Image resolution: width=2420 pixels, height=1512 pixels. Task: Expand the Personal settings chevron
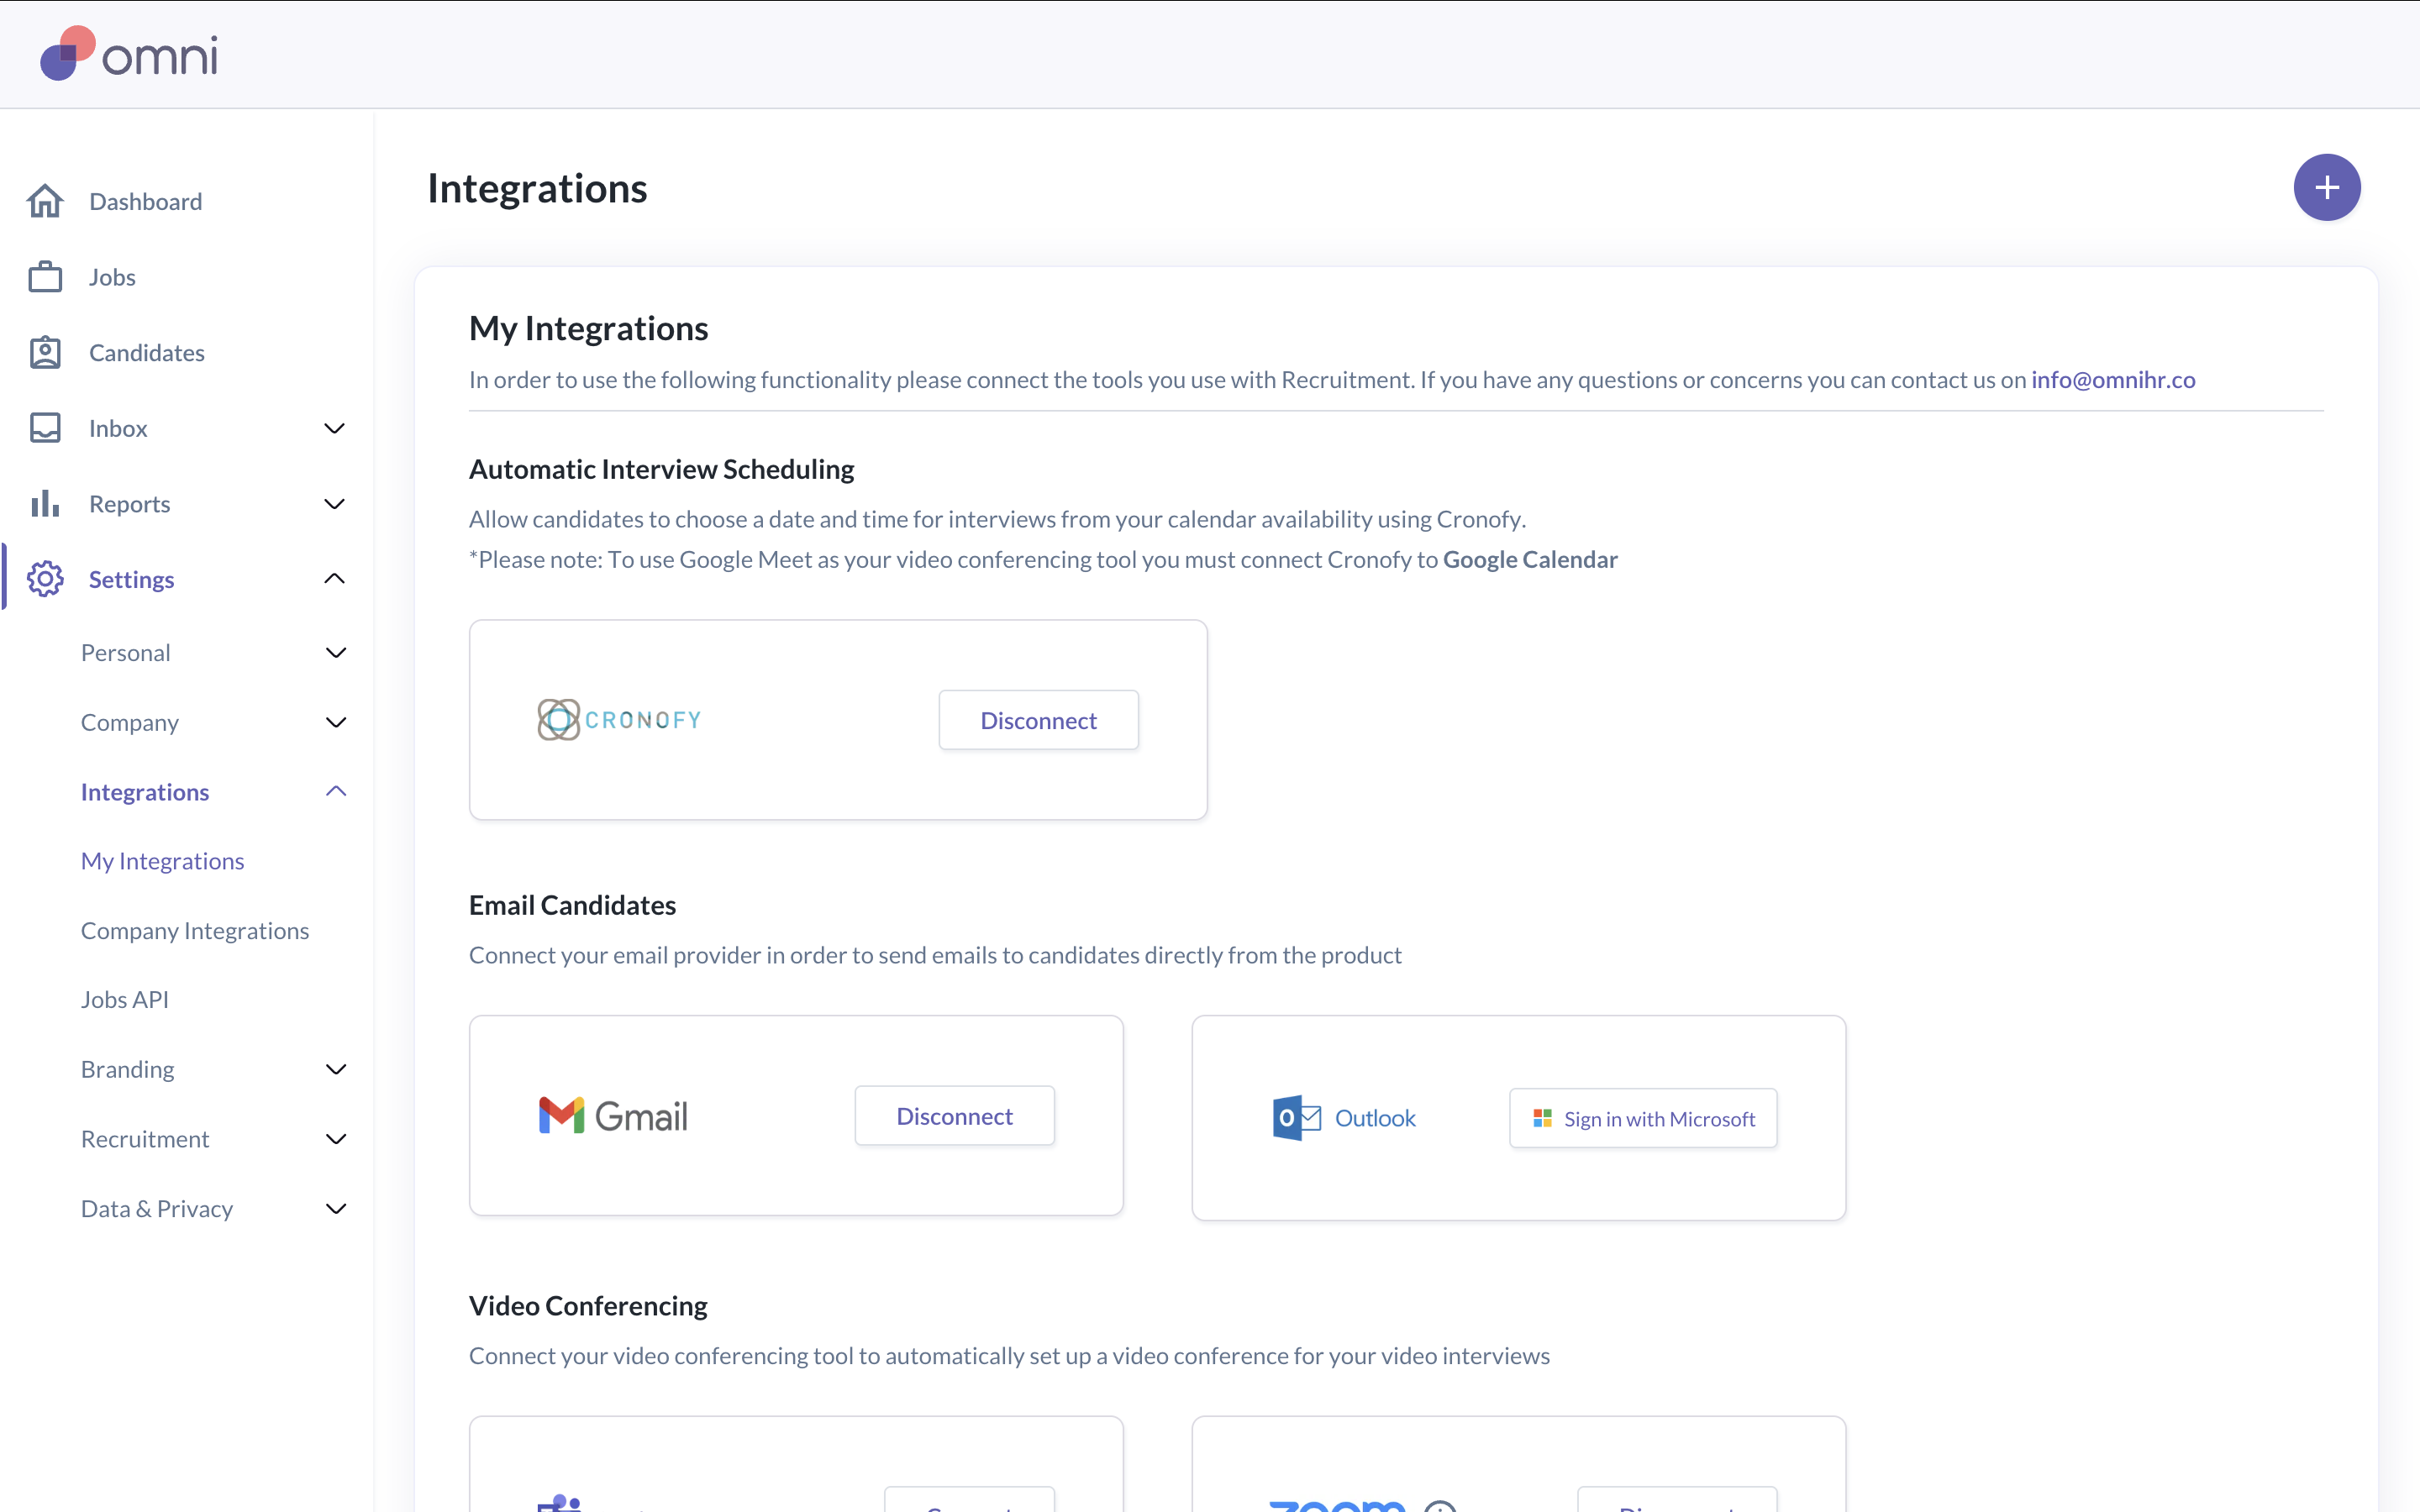tap(336, 653)
